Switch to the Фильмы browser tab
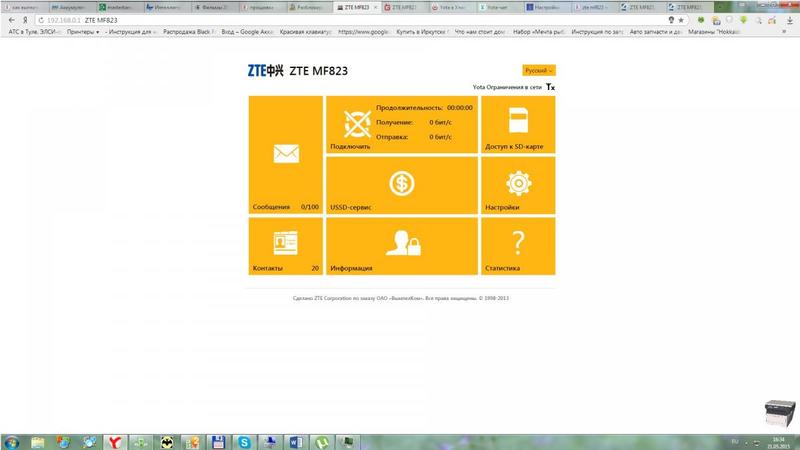The height and width of the screenshot is (450, 800). 213,7
